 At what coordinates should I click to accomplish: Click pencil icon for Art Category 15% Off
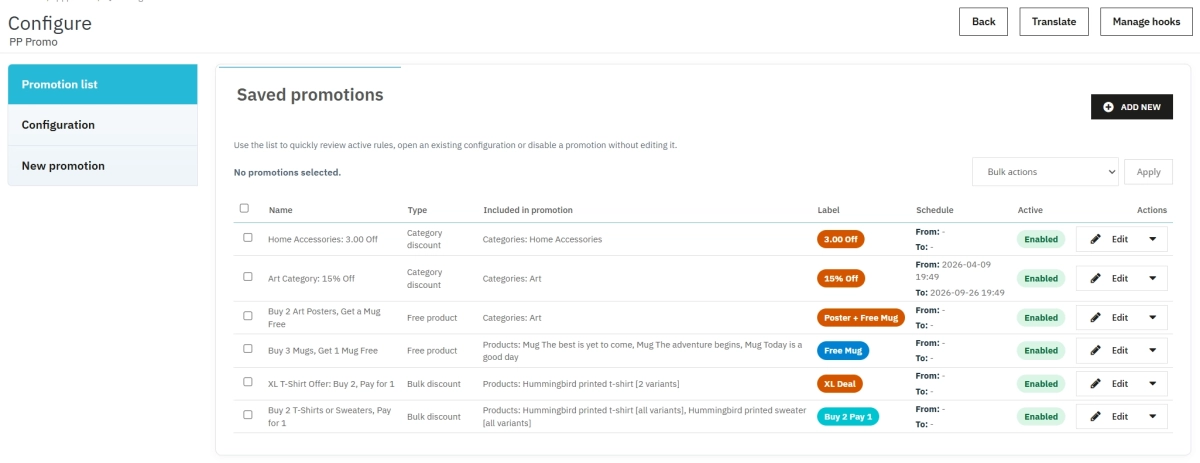[x=1095, y=279]
